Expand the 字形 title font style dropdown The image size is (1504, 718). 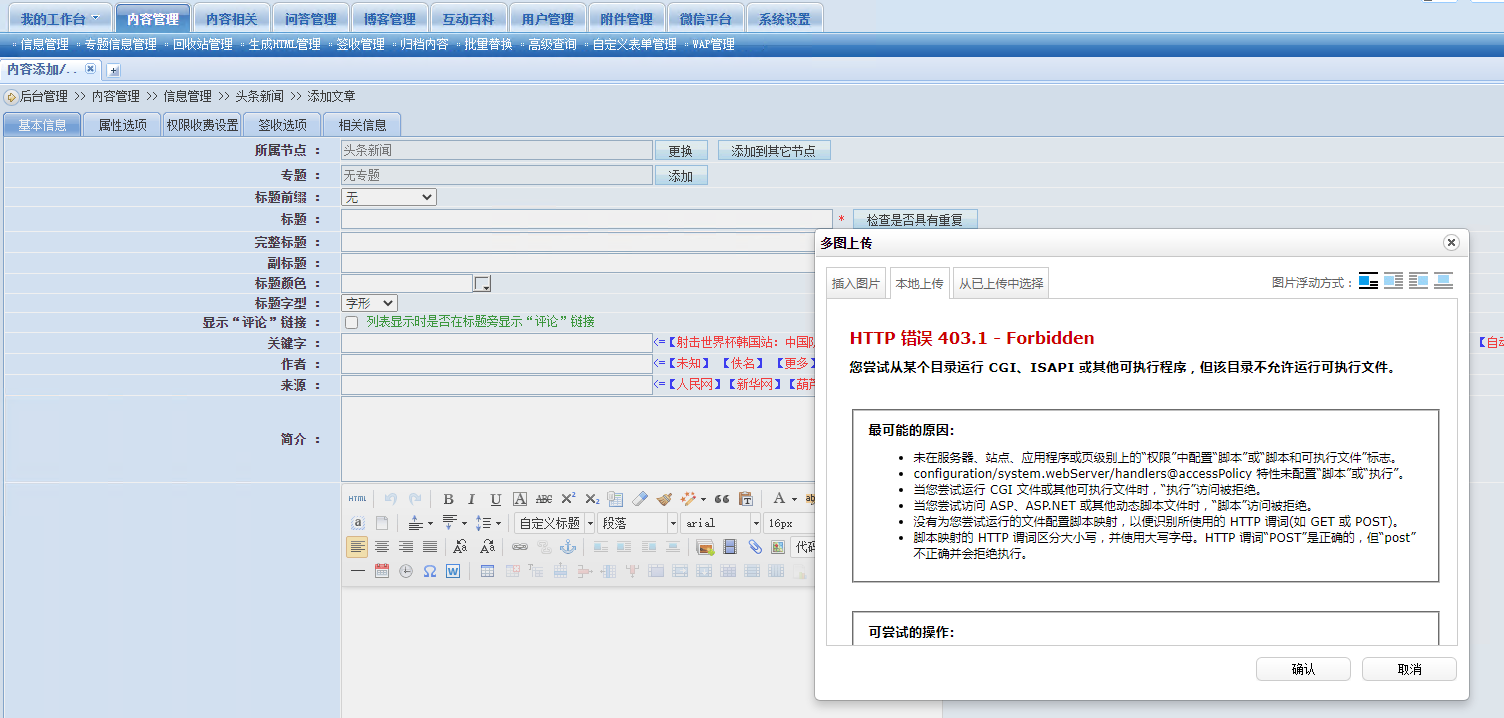[x=369, y=302]
